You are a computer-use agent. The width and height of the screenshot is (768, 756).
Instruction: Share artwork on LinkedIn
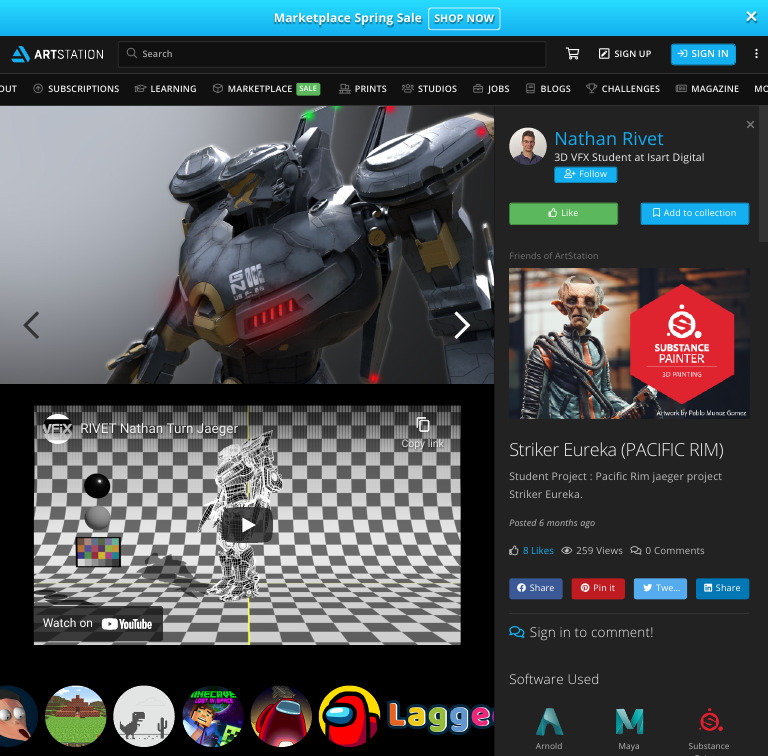(722, 588)
